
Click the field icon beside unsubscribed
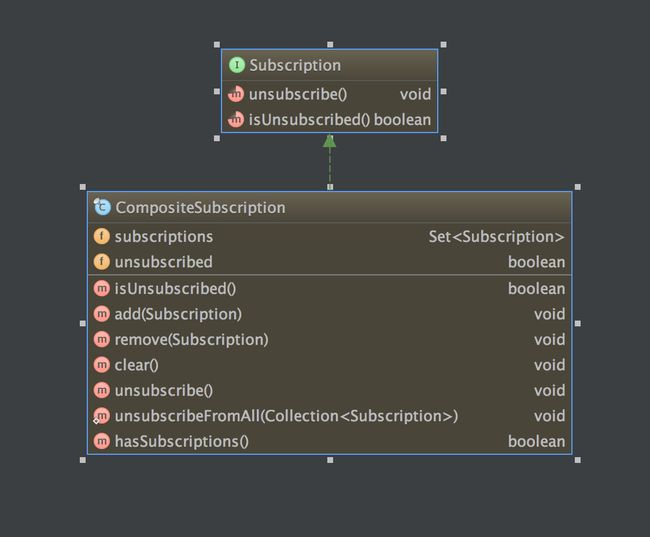pyautogui.click(x=102, y=262)
